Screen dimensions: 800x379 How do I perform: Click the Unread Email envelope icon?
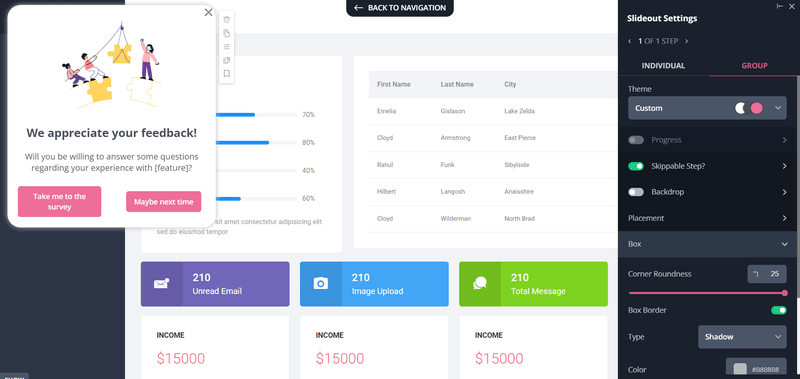tap(161, 284)
